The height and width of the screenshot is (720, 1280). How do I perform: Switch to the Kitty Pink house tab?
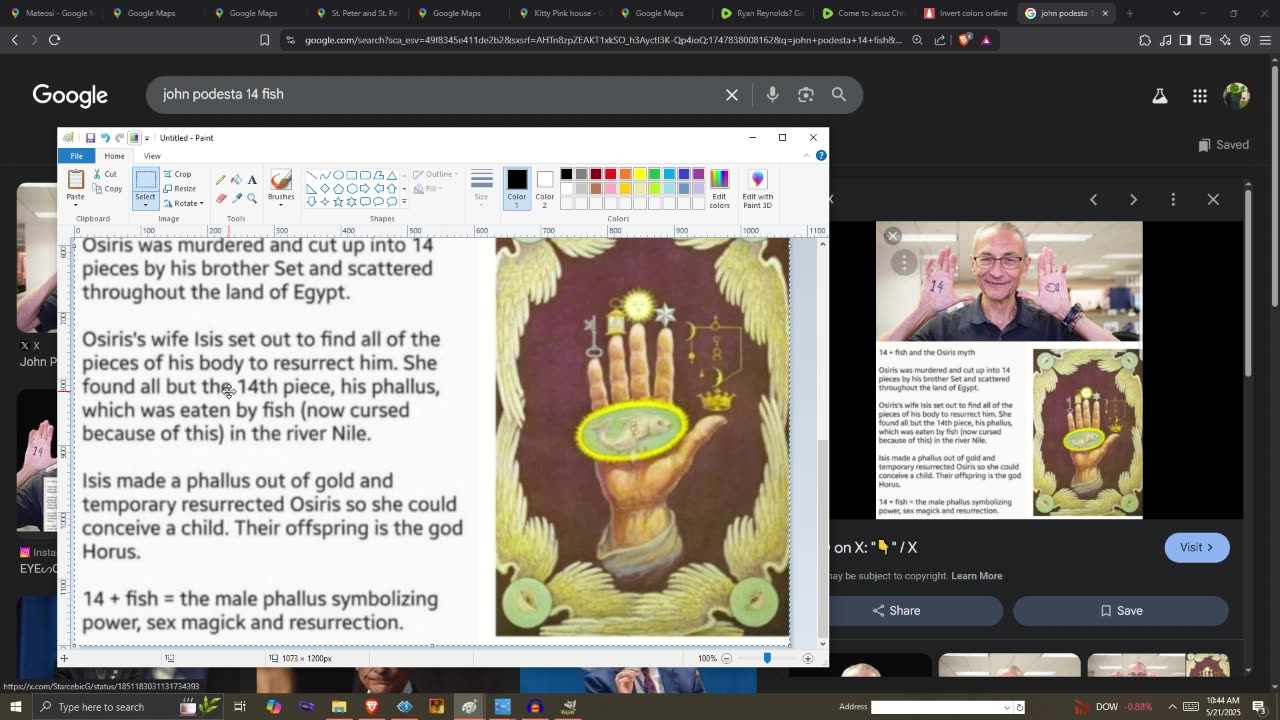(x=560, y=13)
